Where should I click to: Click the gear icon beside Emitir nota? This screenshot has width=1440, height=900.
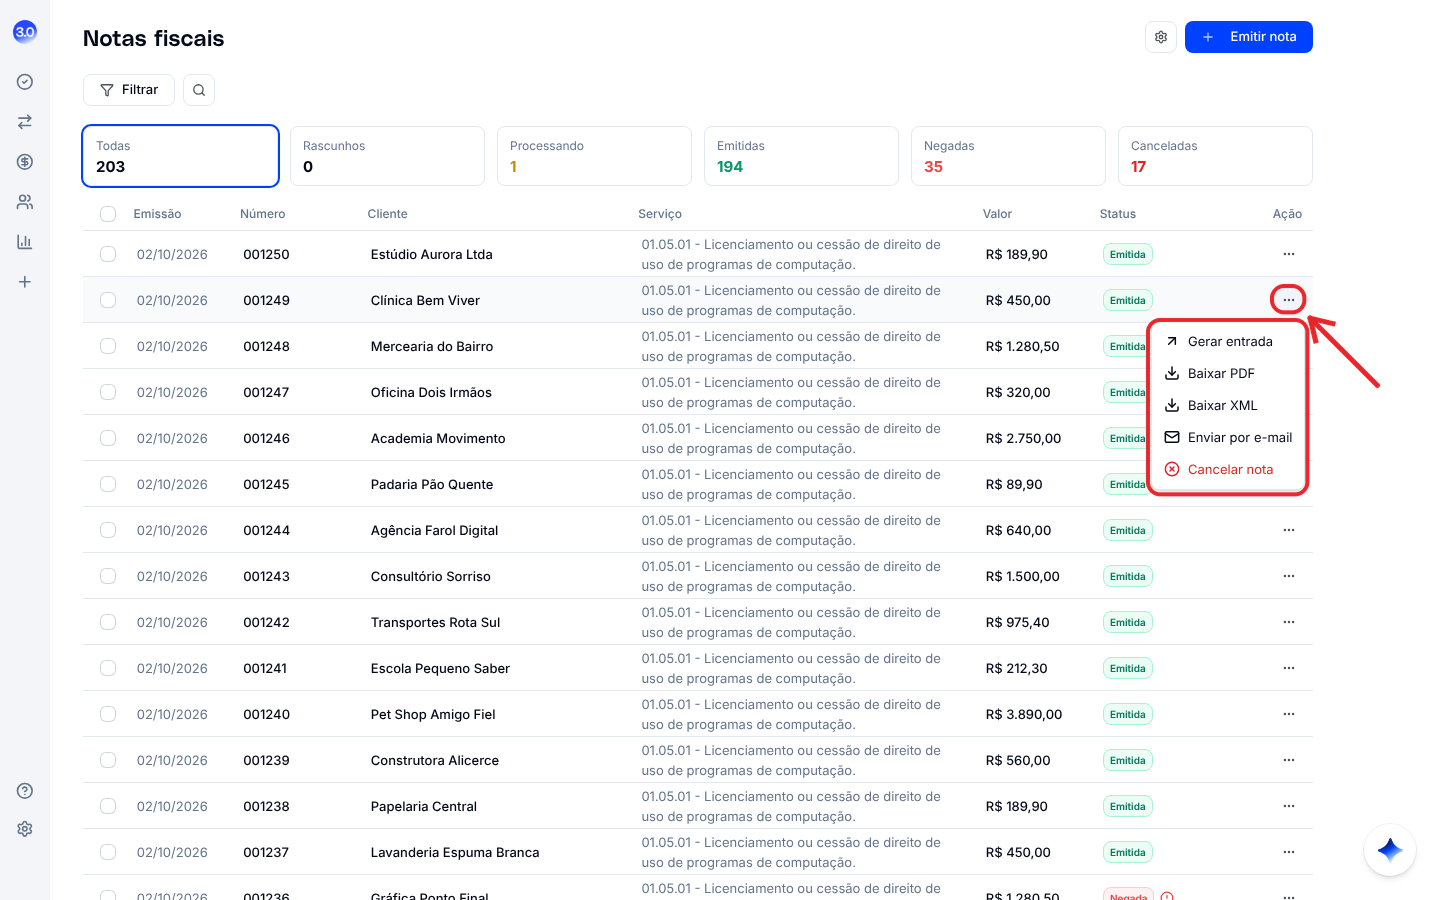1161,37
